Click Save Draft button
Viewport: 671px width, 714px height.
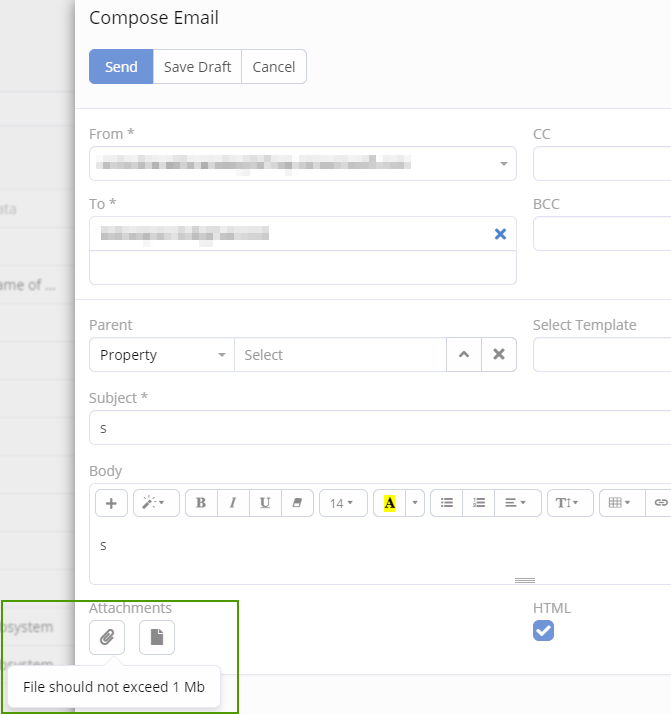click(x=197, y=67)
